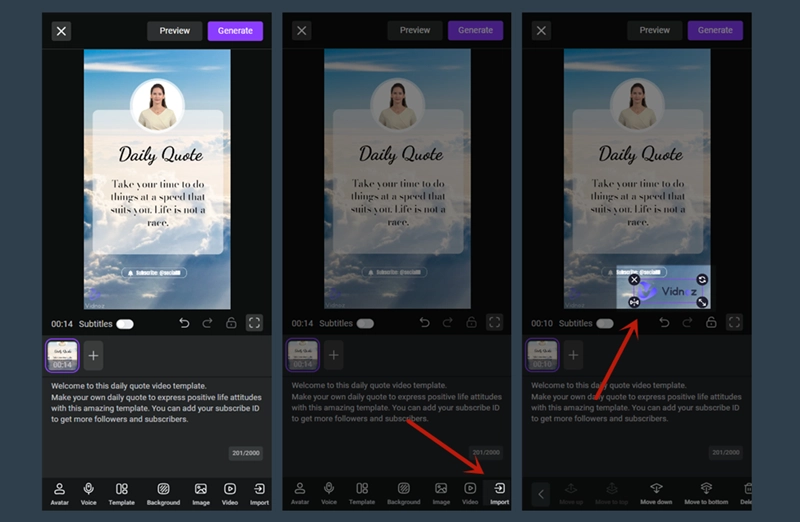Select the 00:10 scene thumbnail in the right screen
The height and width of the screenshot is (522, 800).
542,355
